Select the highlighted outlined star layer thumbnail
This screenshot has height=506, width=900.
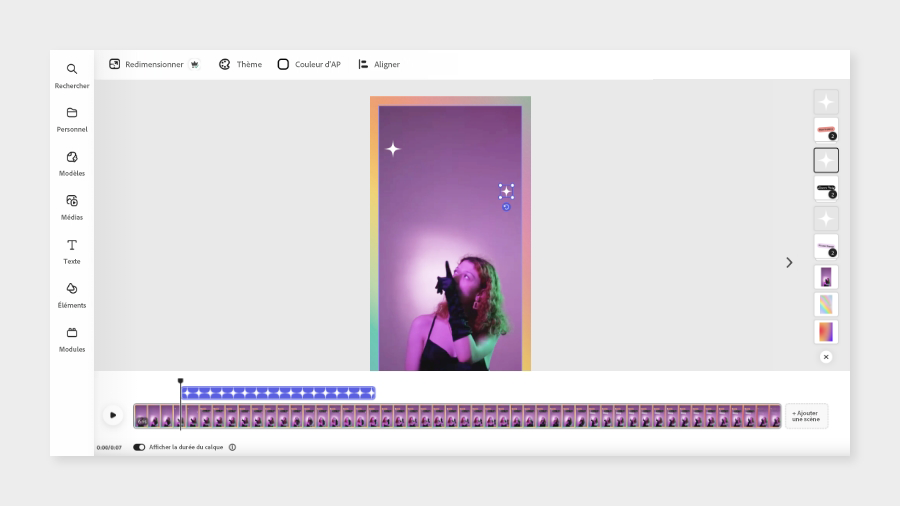tap(826, 160)
